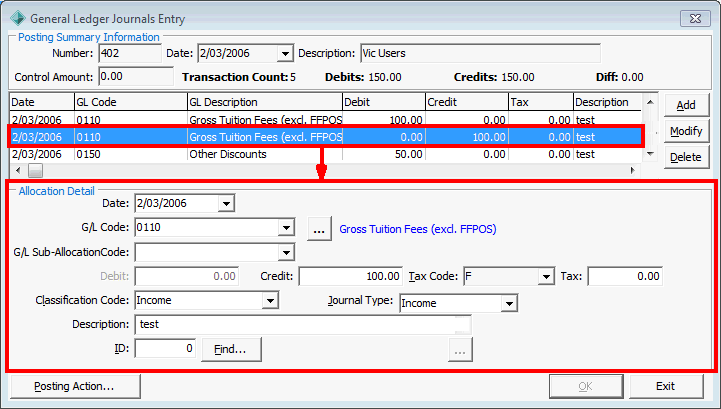
Task: Select the first row with Debit 100.00
Action: pyautogui.click(x=326, y=120)
